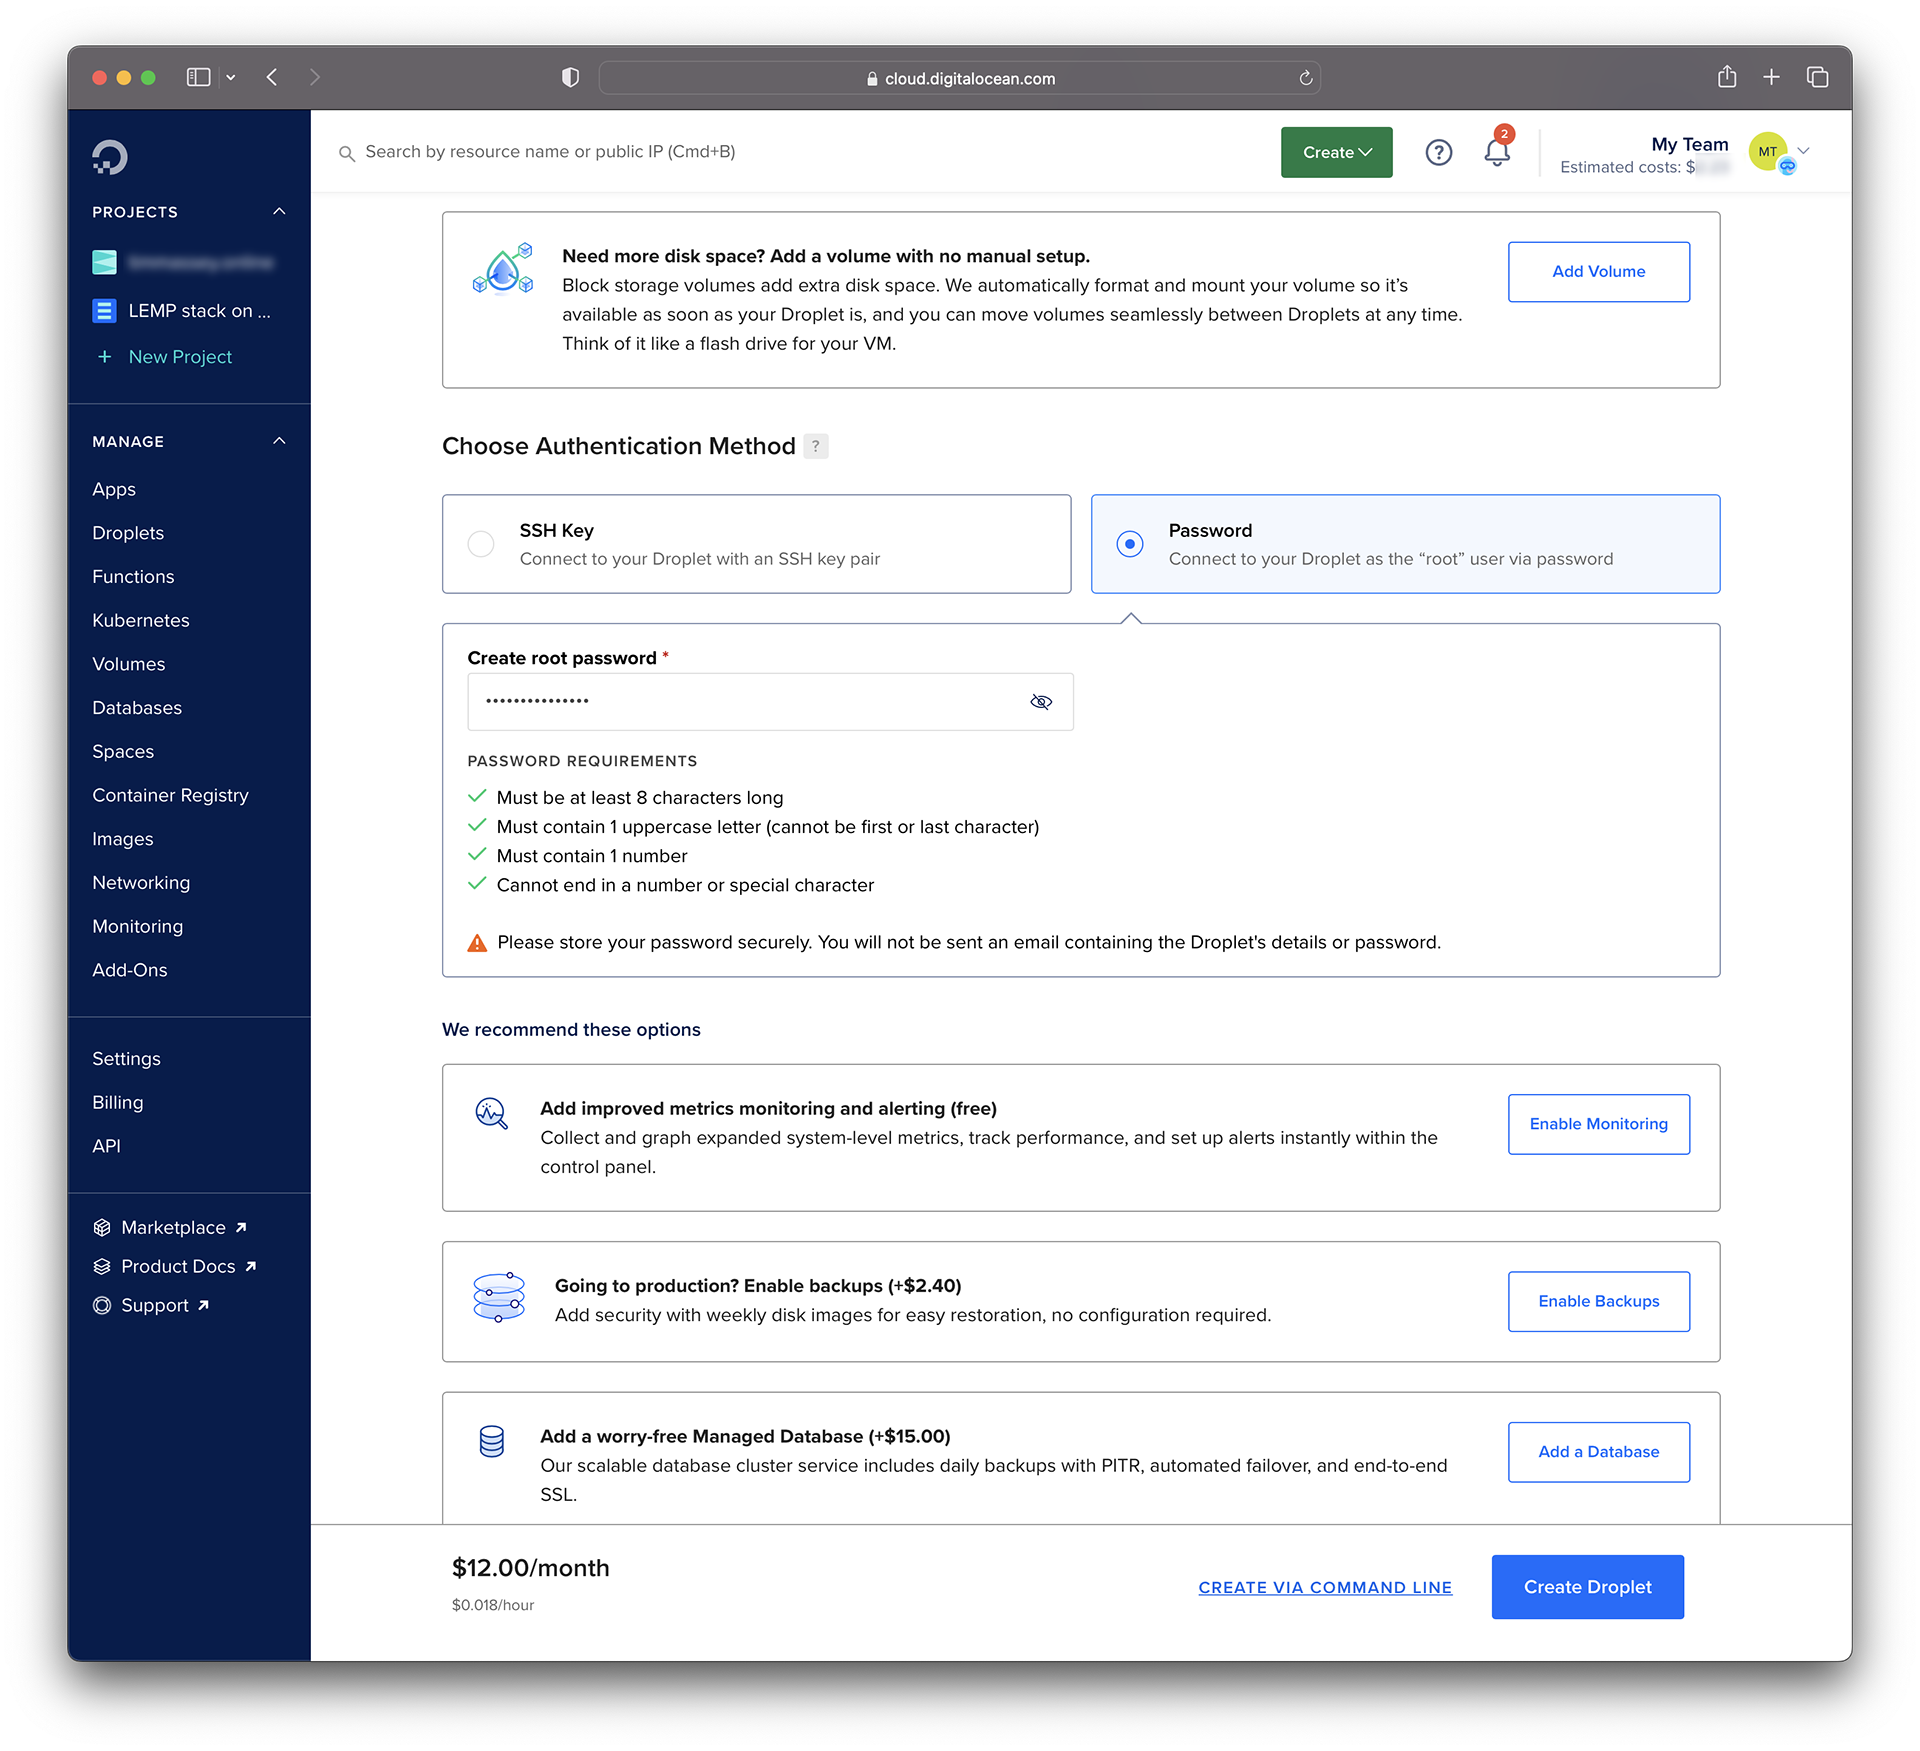Click the Marketplace cube icon
The height and width of the screenshot is (1751, 1920).
click(x=102, y=1227)
